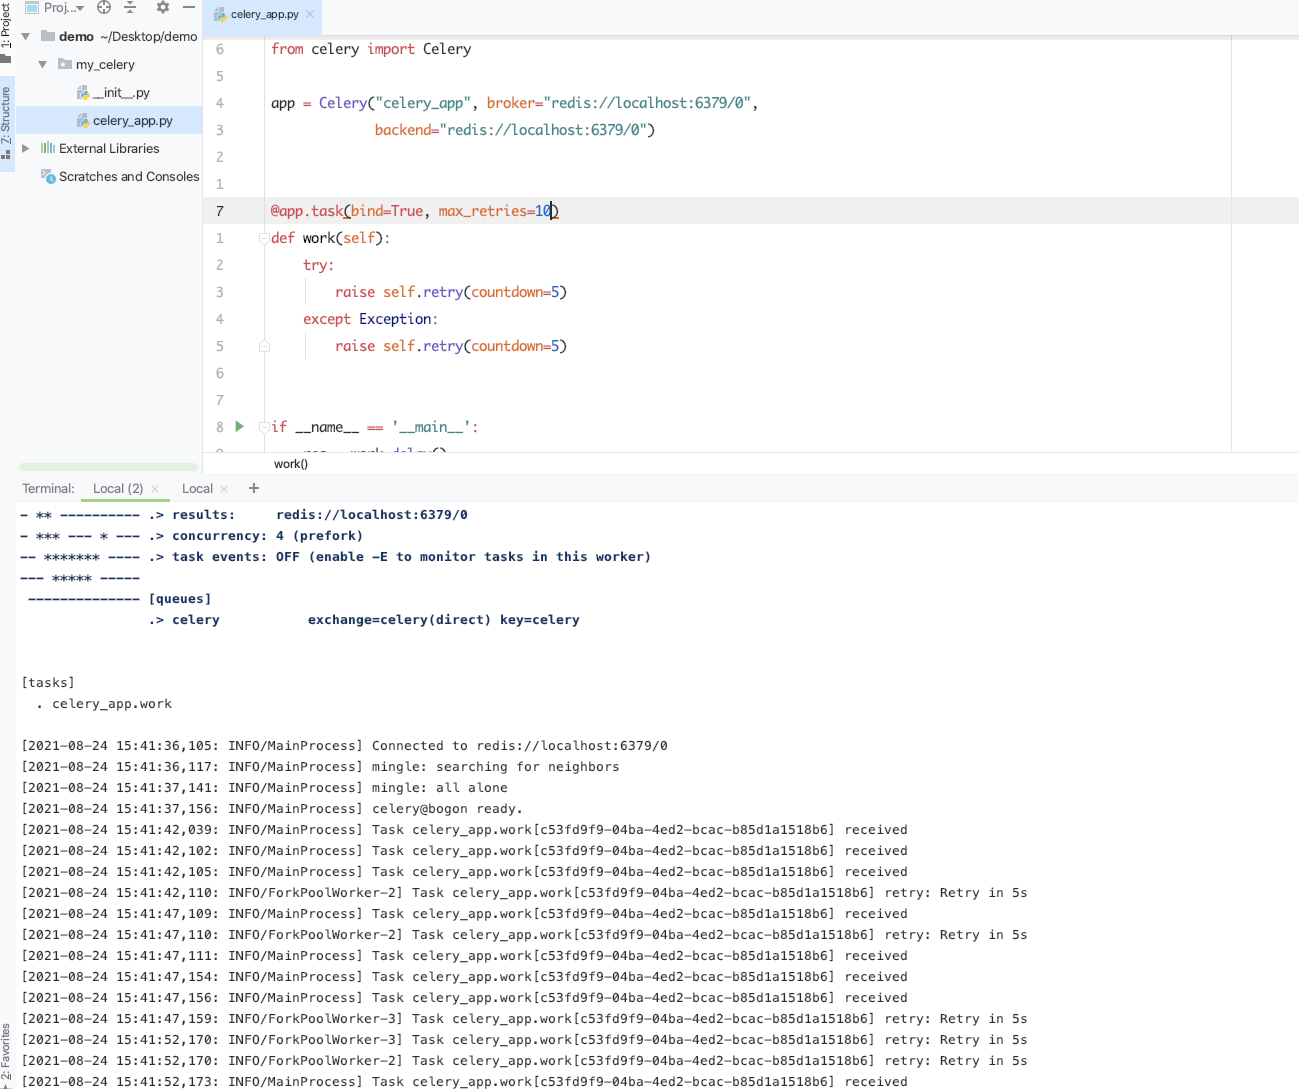
Task: Click Python file icon in editor tab
Action: tap(220, 14)
